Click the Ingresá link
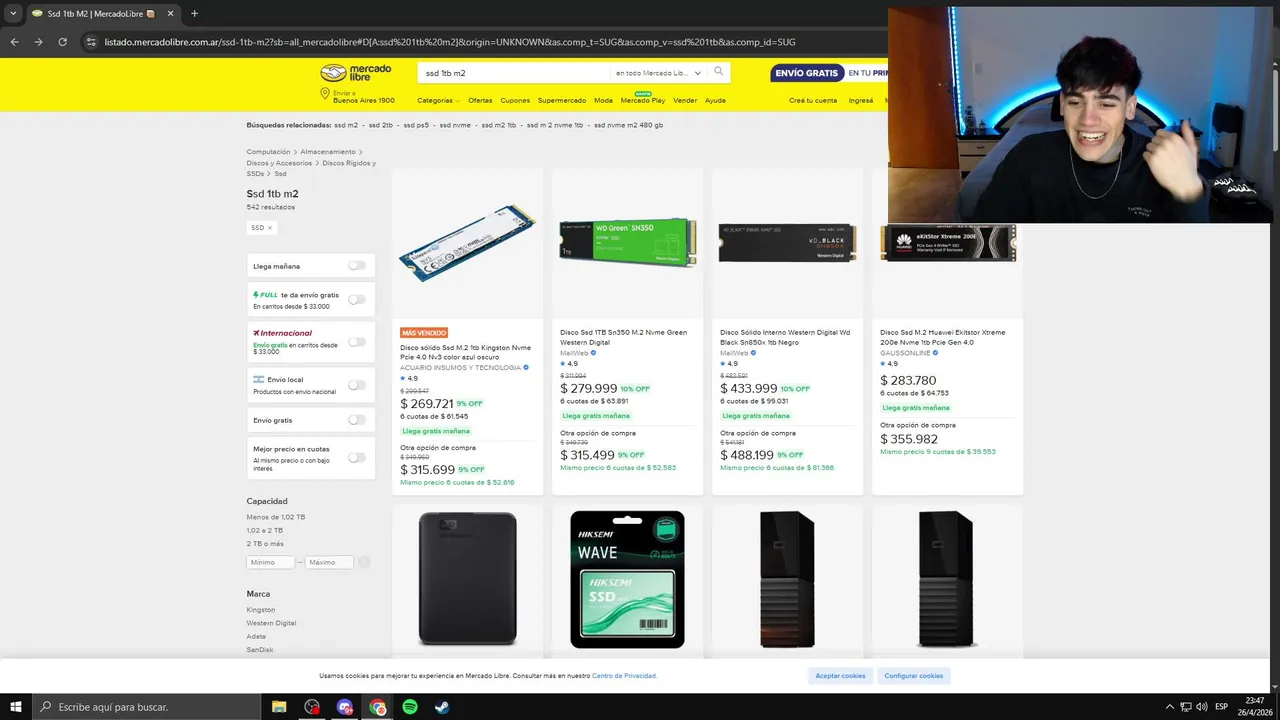The width and height of the screenshot is (1280, 720). 860,100
